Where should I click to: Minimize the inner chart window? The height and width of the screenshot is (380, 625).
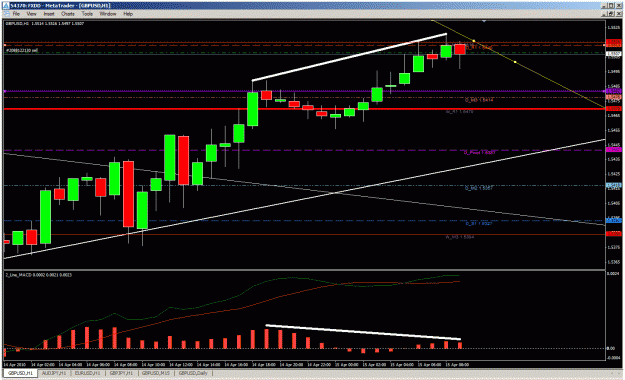point(605,14)
